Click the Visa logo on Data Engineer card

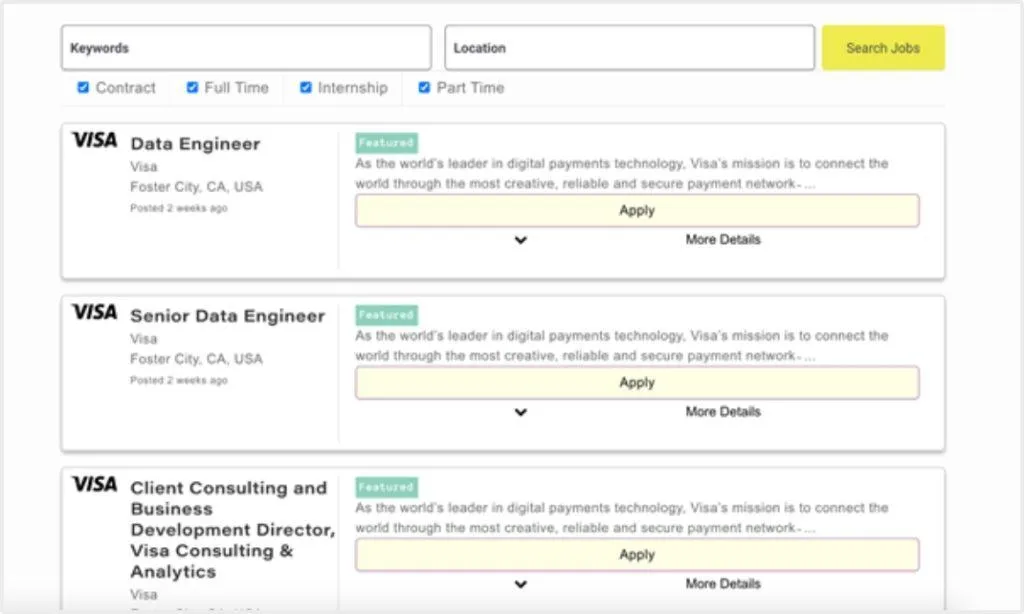pyautogui.click(x=95, y=140)
